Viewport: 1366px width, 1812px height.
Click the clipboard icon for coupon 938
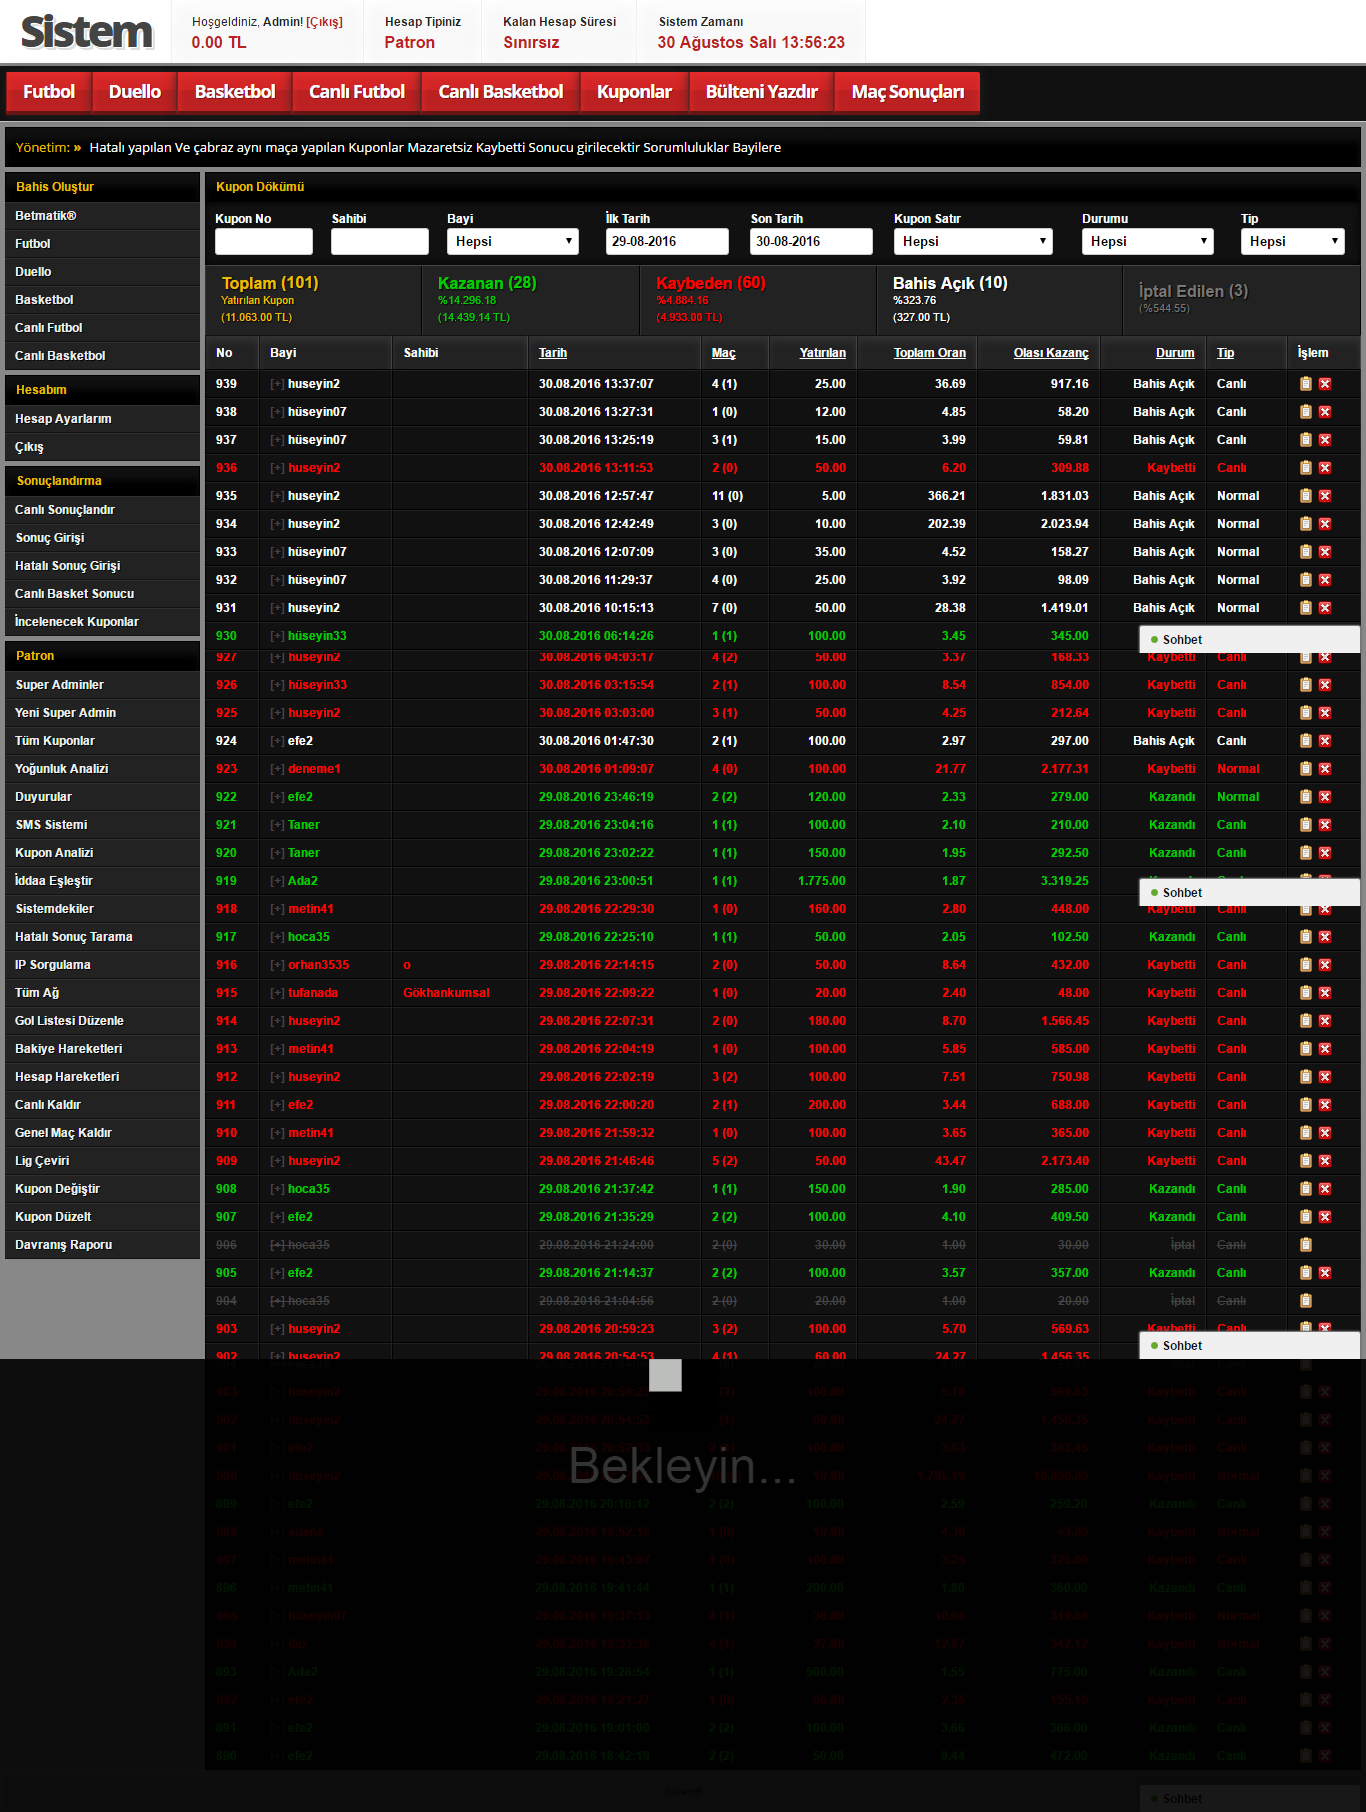1305,412
